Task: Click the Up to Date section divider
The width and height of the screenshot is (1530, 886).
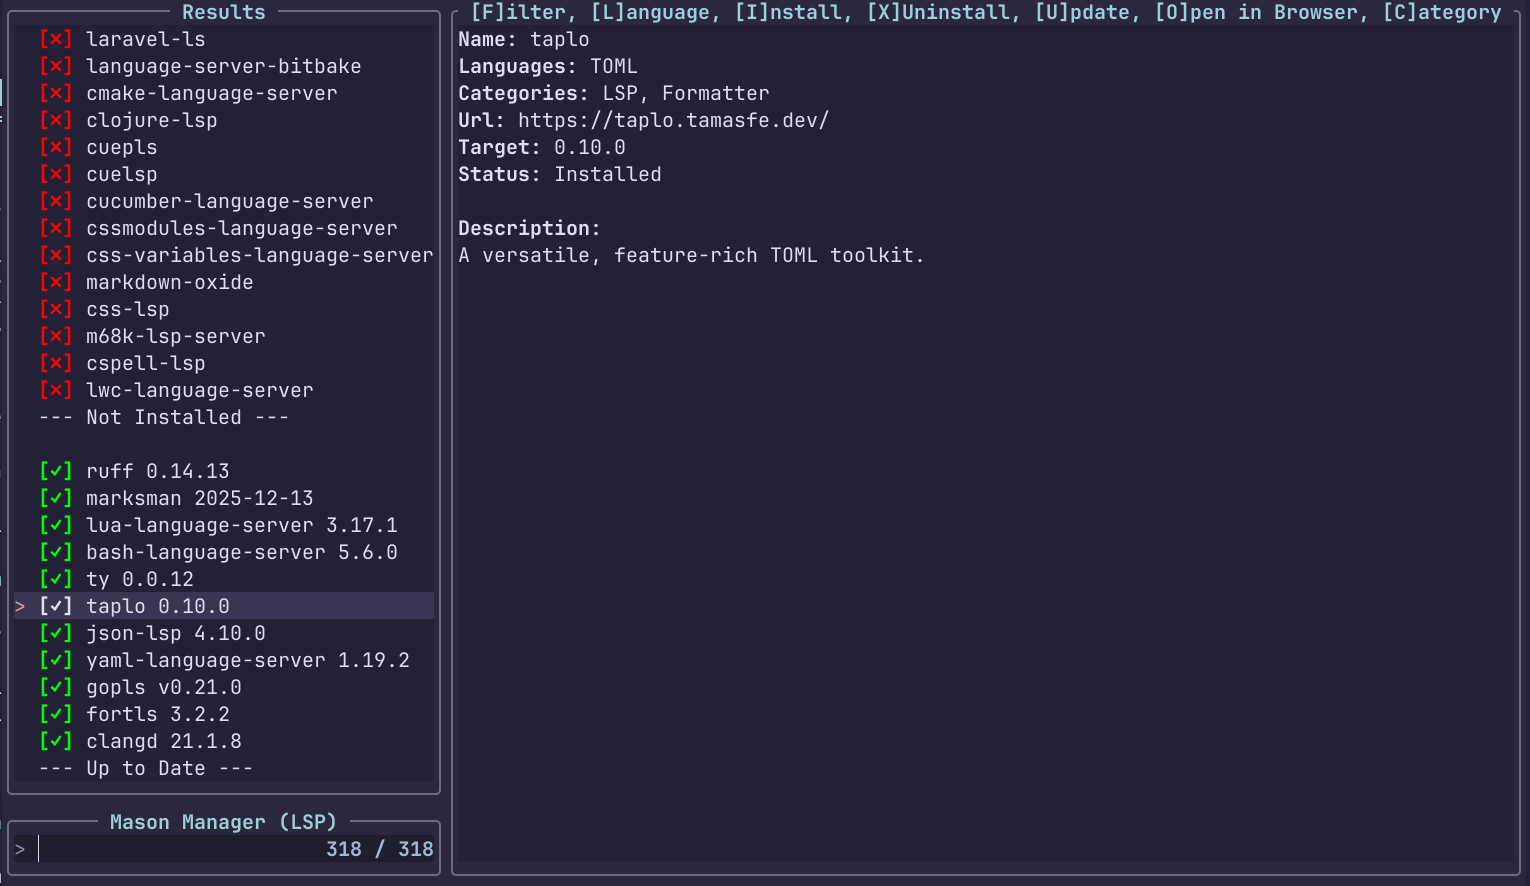Action: (146, 768)
